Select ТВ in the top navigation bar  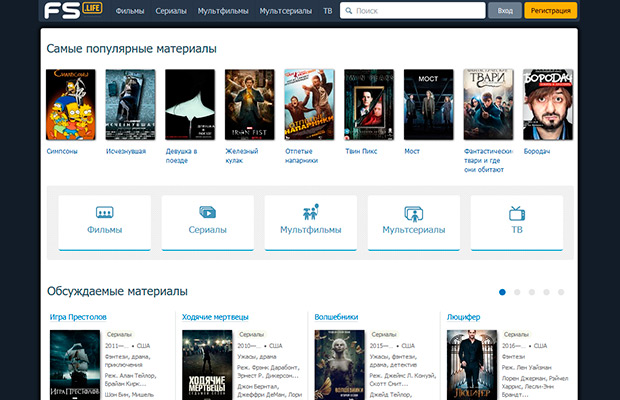(x=328, y=12)
